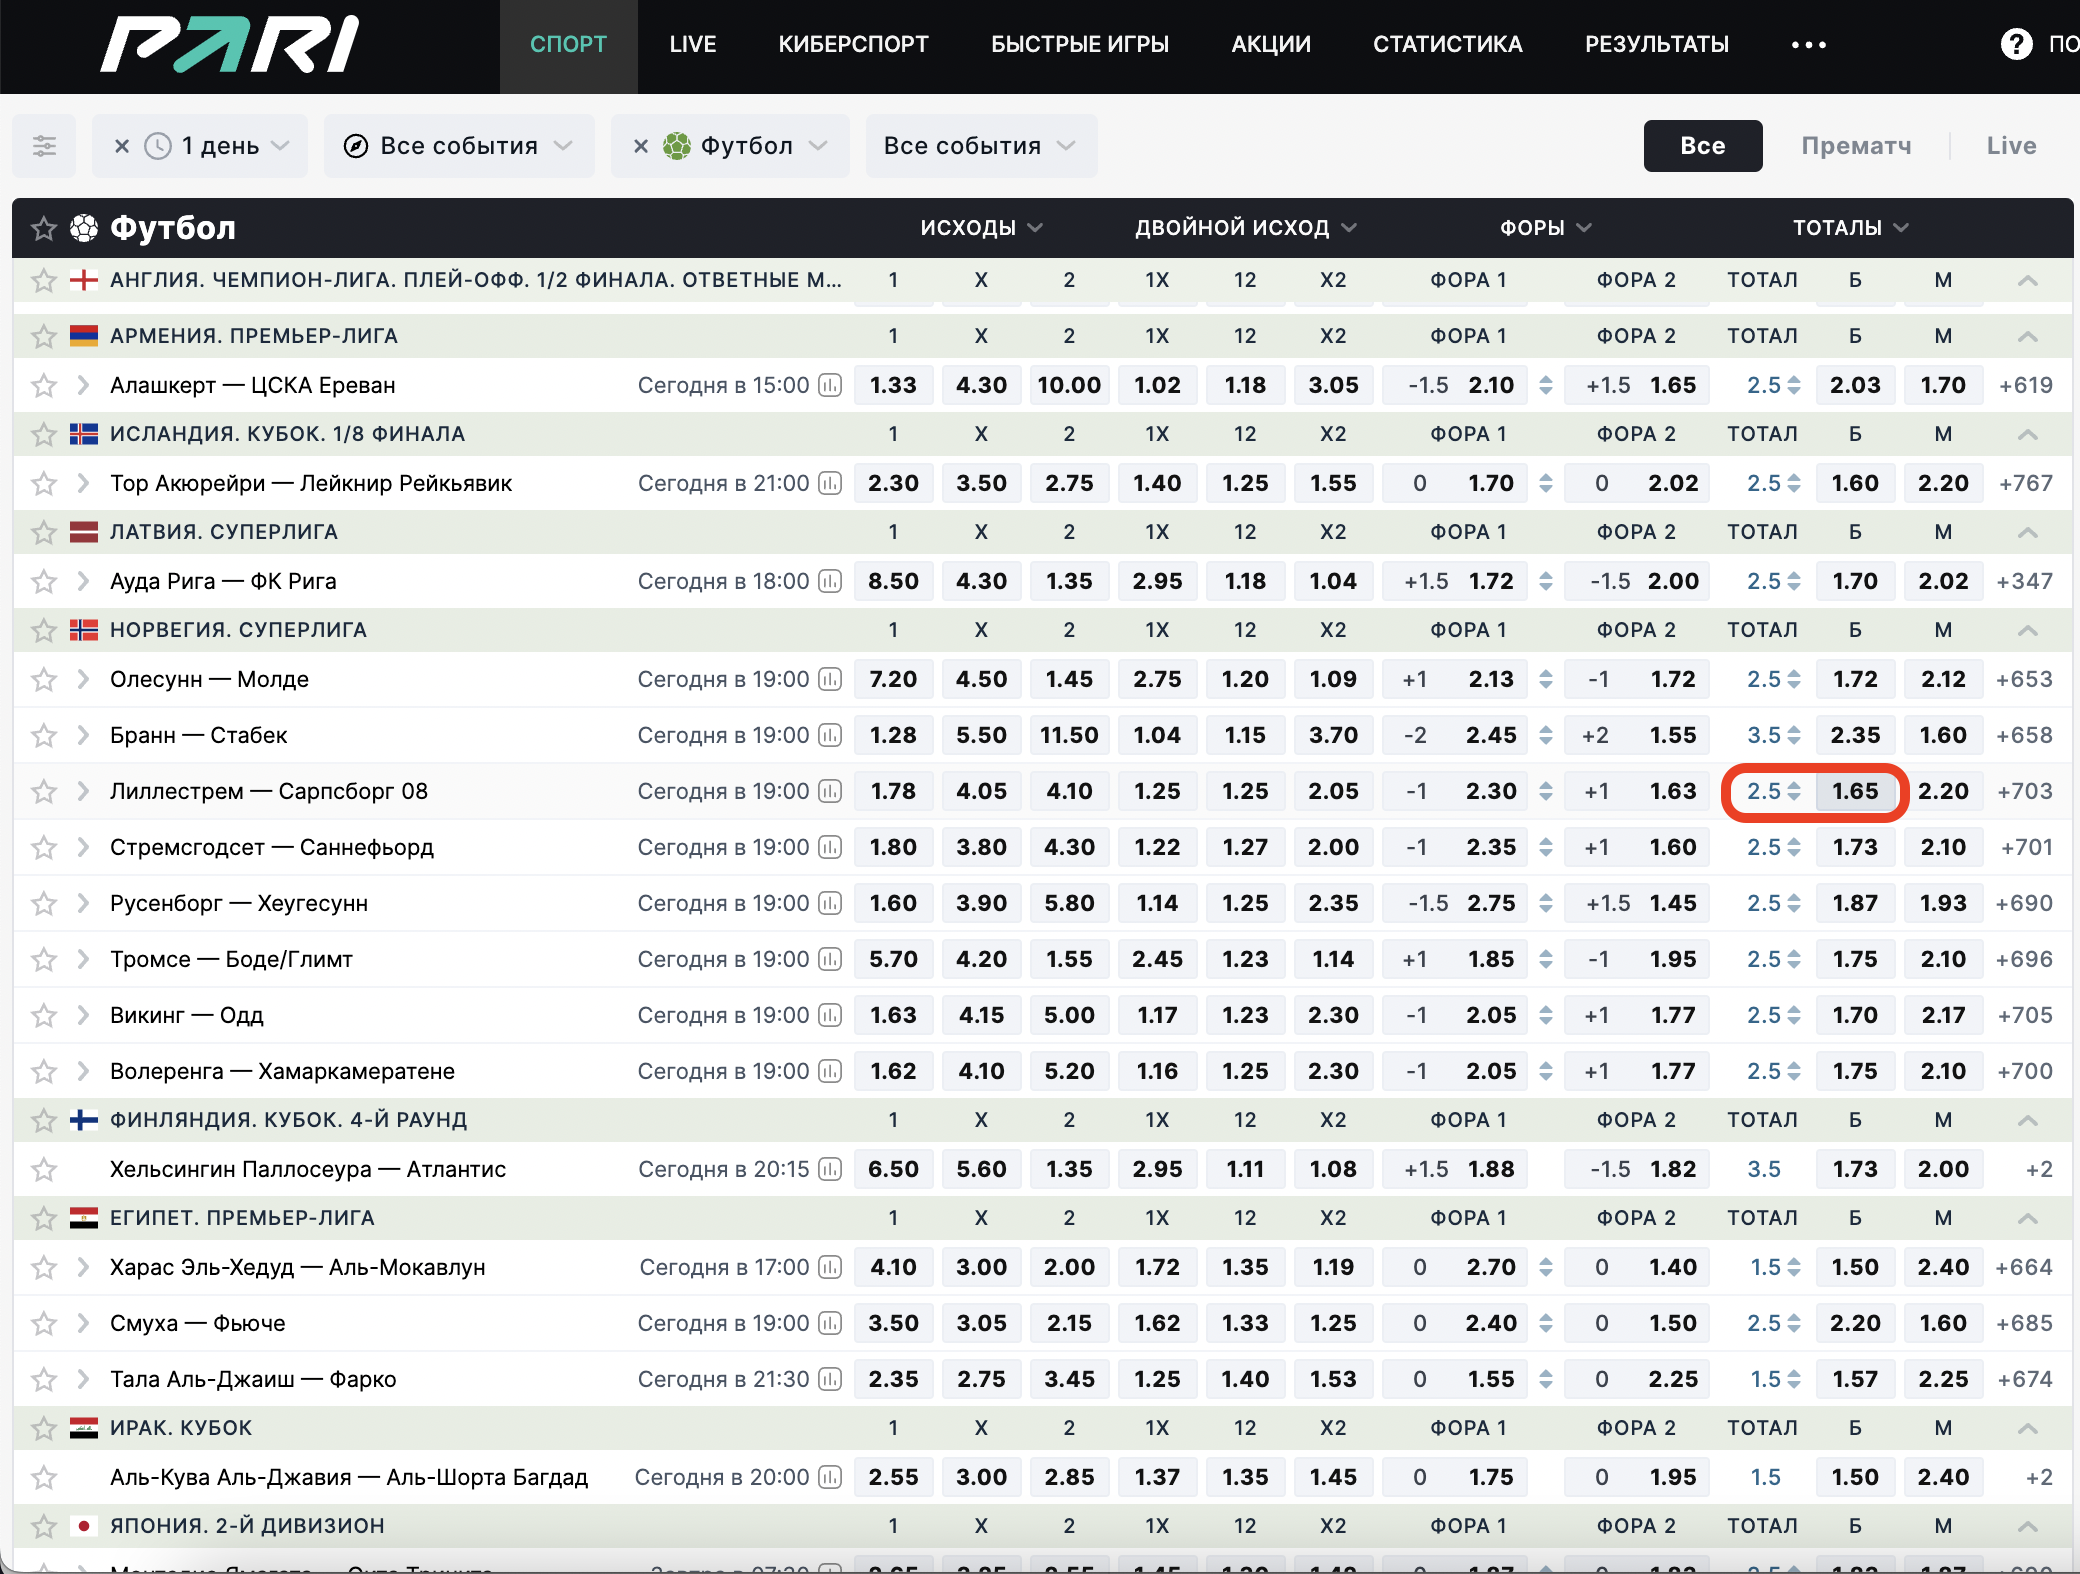Click the PARI logo
Viewport: 2080px width, 1574px height.
point(229,45)
